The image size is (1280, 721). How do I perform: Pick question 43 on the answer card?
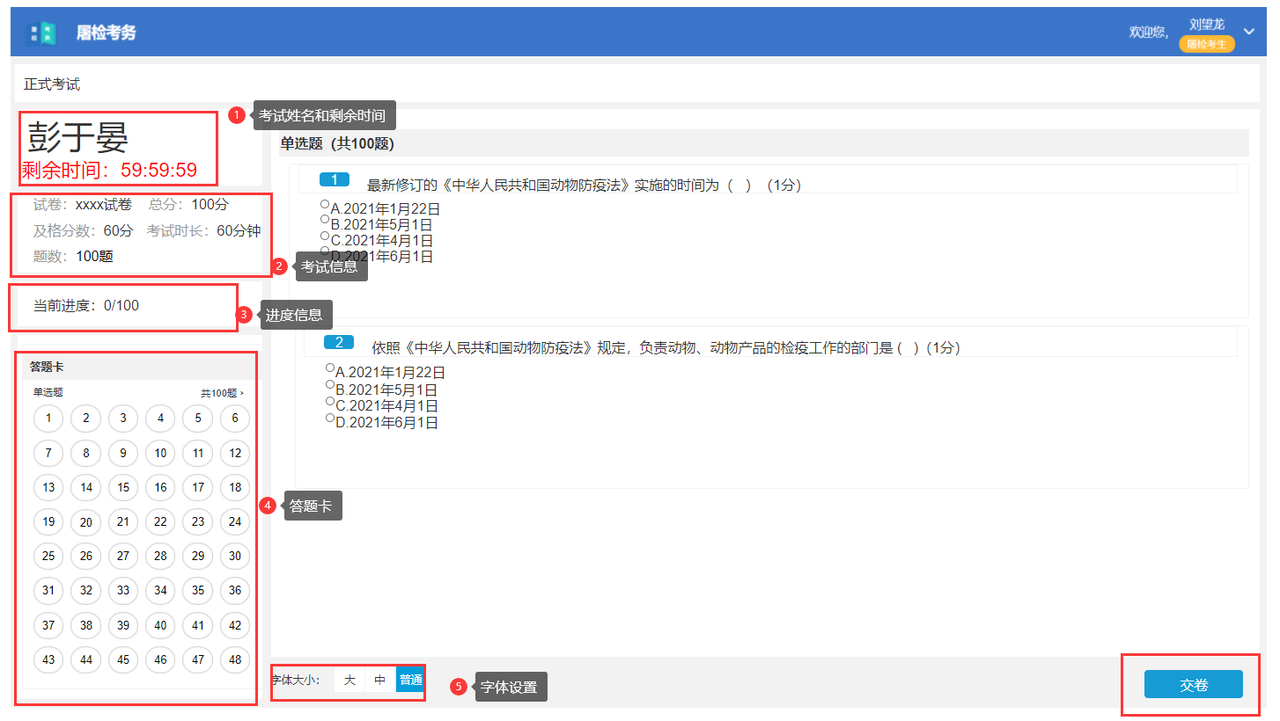48,660
